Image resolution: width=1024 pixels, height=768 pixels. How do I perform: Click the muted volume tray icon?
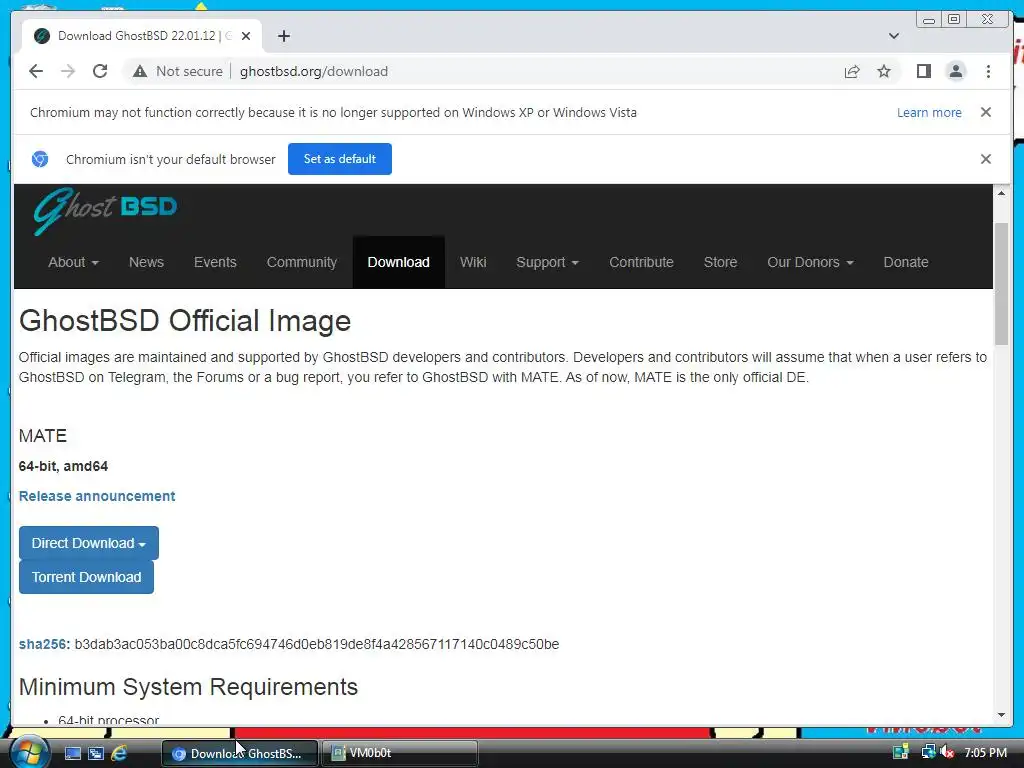click(946, 752)
